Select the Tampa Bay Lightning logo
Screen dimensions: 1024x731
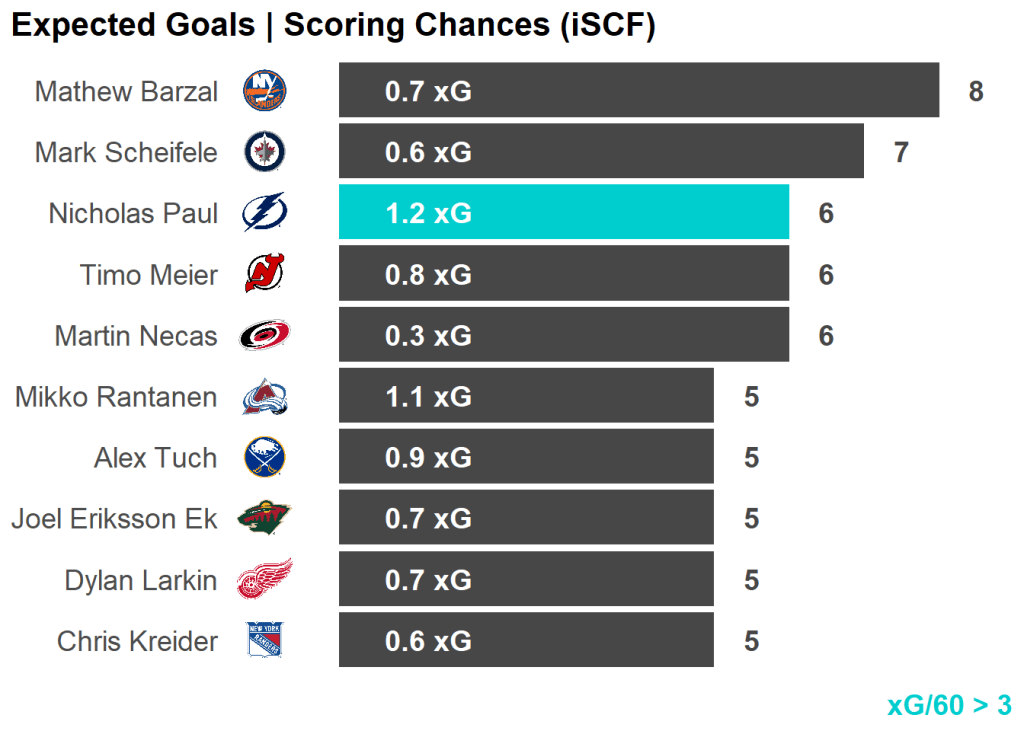point(265,213)
